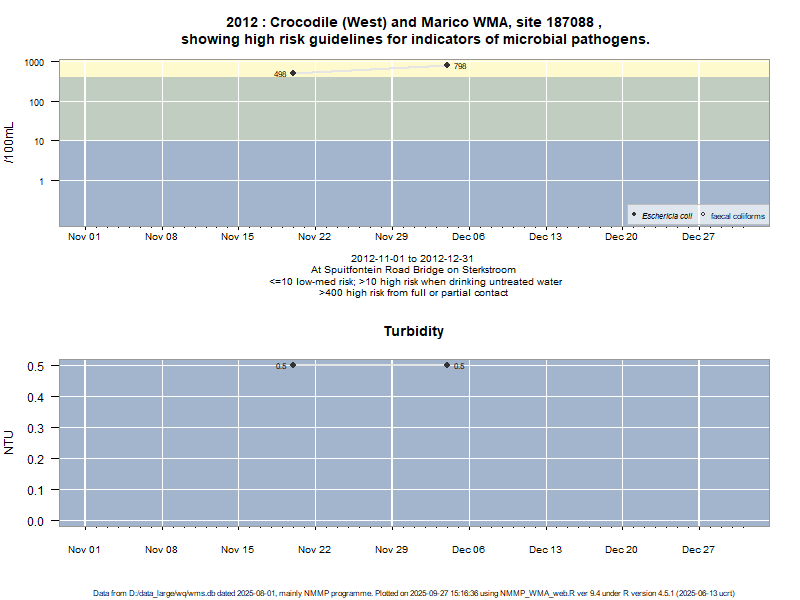Click 'Dec 13' on the turbidity chart axis

545,549
